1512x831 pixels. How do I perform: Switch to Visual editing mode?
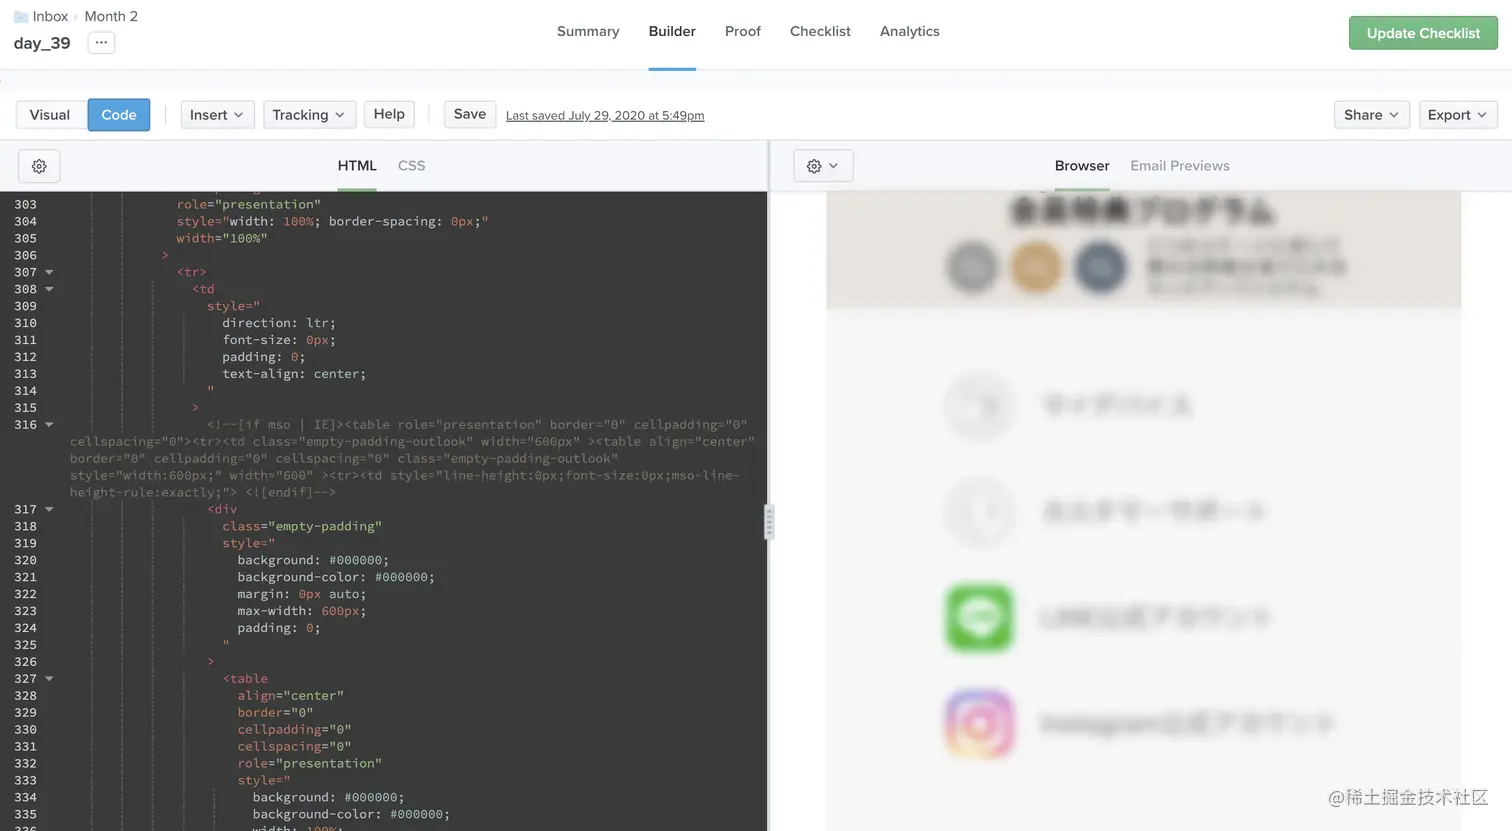click(49, 114)
